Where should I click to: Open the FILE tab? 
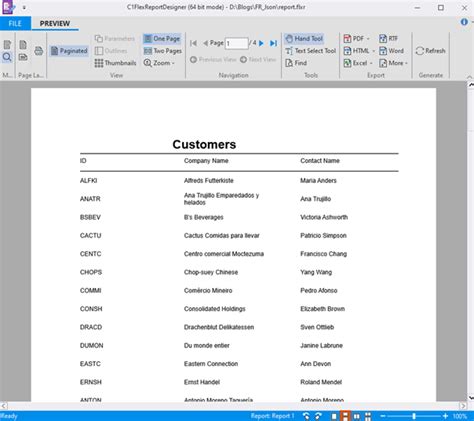coord(15,23)
